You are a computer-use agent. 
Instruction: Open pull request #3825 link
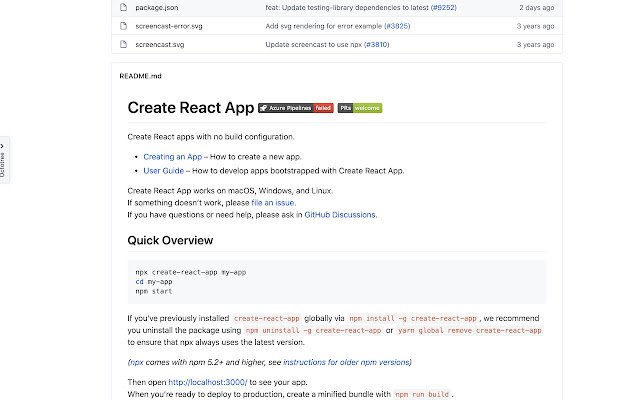pos(397,26)
